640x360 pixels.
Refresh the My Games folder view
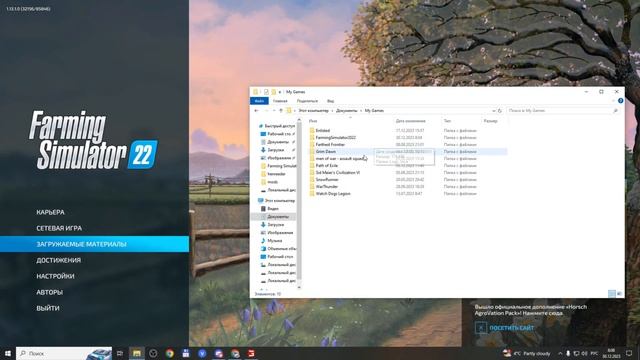coord(500,111)
